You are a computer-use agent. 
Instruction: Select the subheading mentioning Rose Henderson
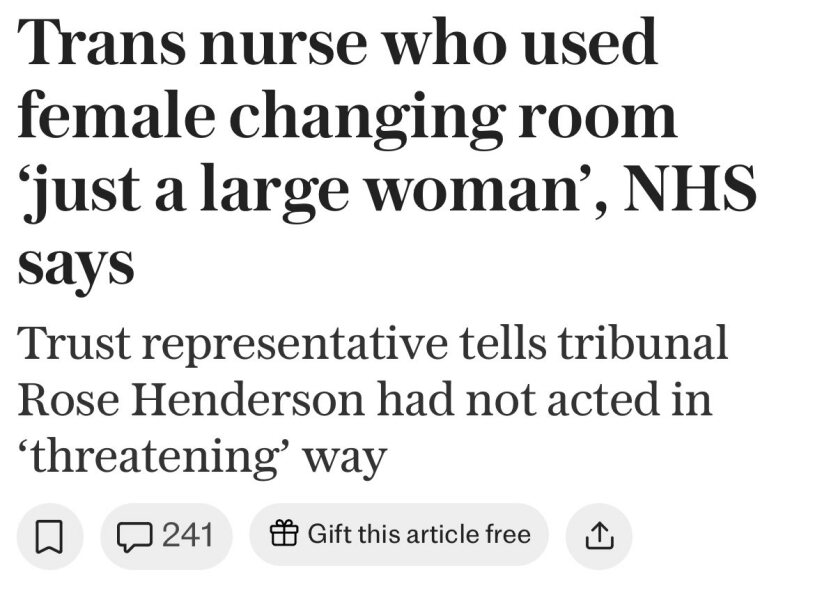tap(370, 395)
